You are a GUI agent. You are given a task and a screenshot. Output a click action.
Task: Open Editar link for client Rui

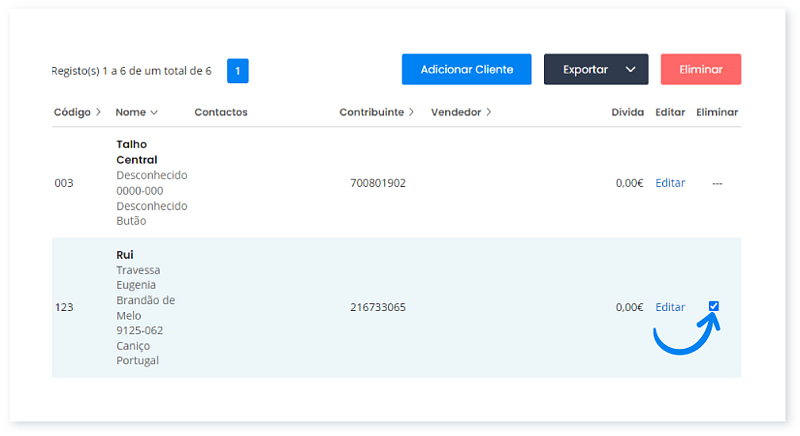670,307
